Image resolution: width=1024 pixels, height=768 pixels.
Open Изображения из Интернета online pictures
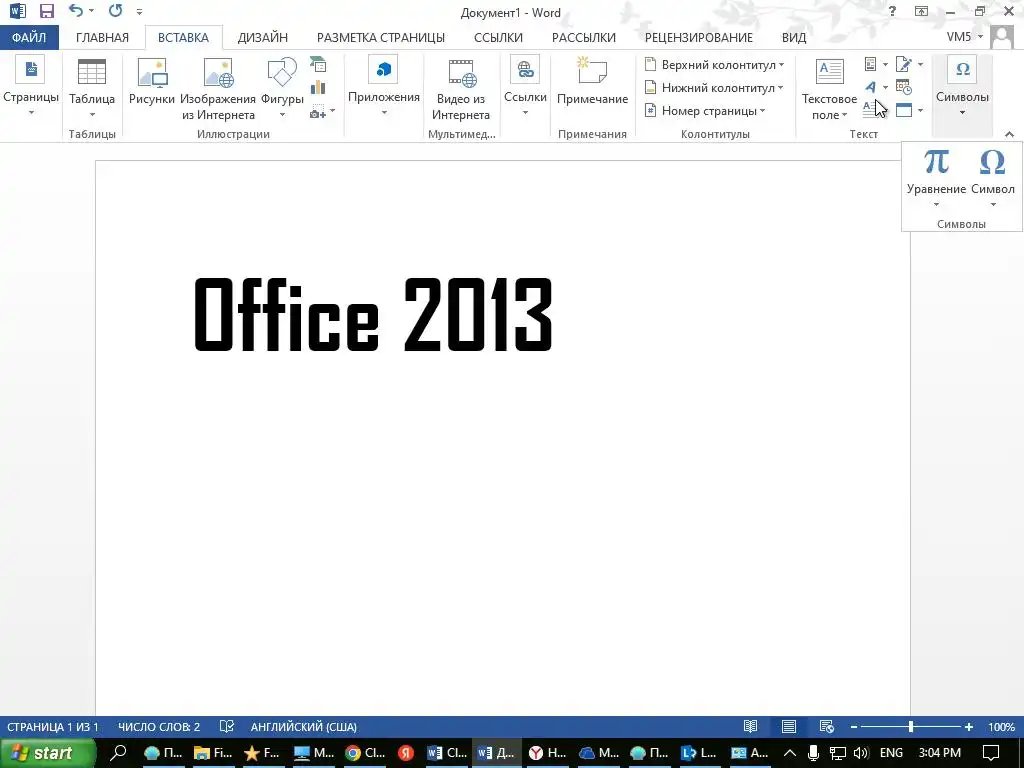(x=218, y=89)
